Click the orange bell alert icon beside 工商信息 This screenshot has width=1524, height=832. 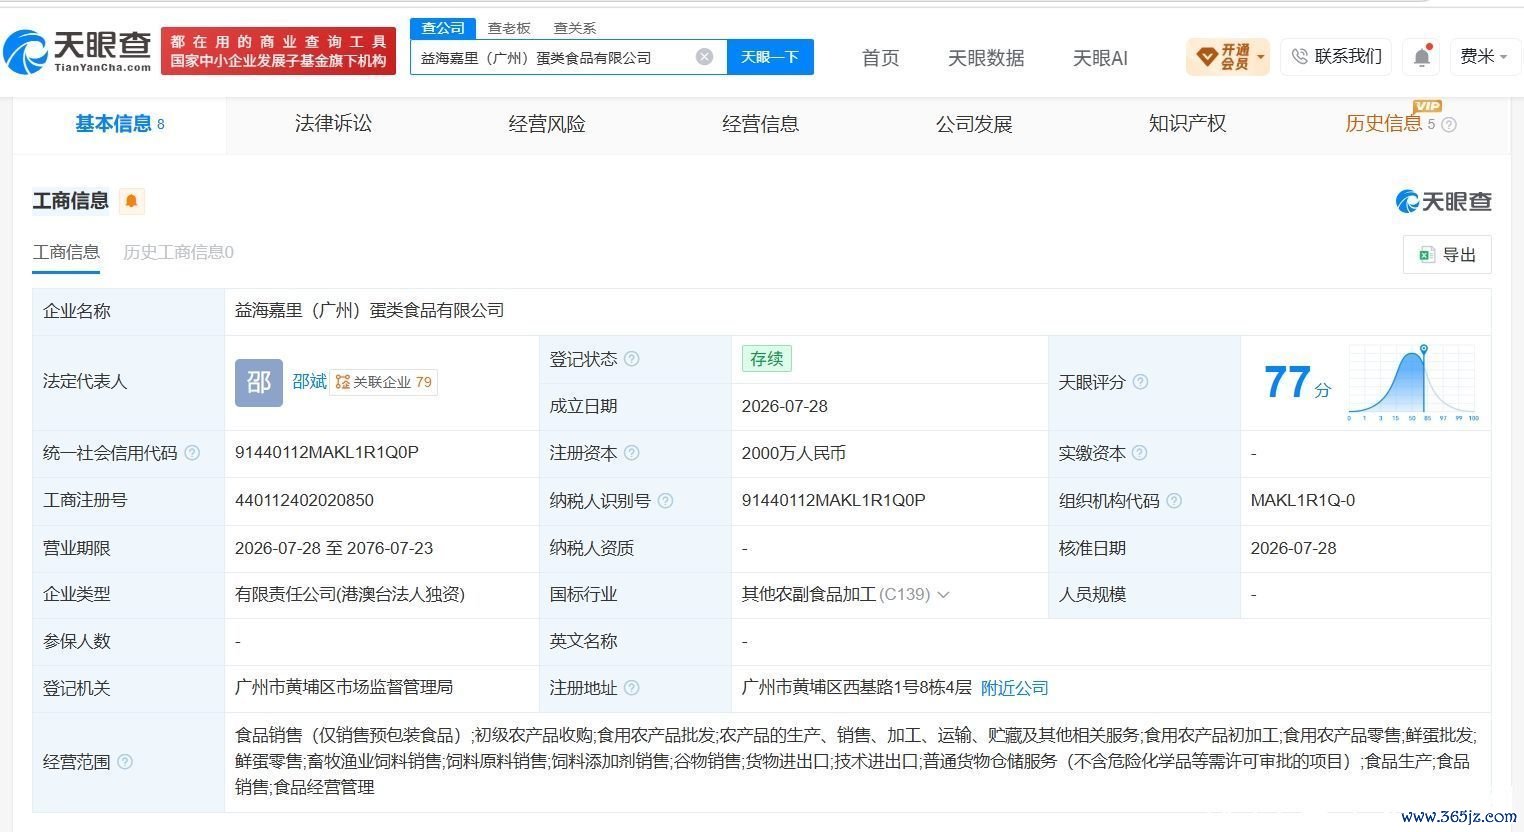tap(131, 201)
